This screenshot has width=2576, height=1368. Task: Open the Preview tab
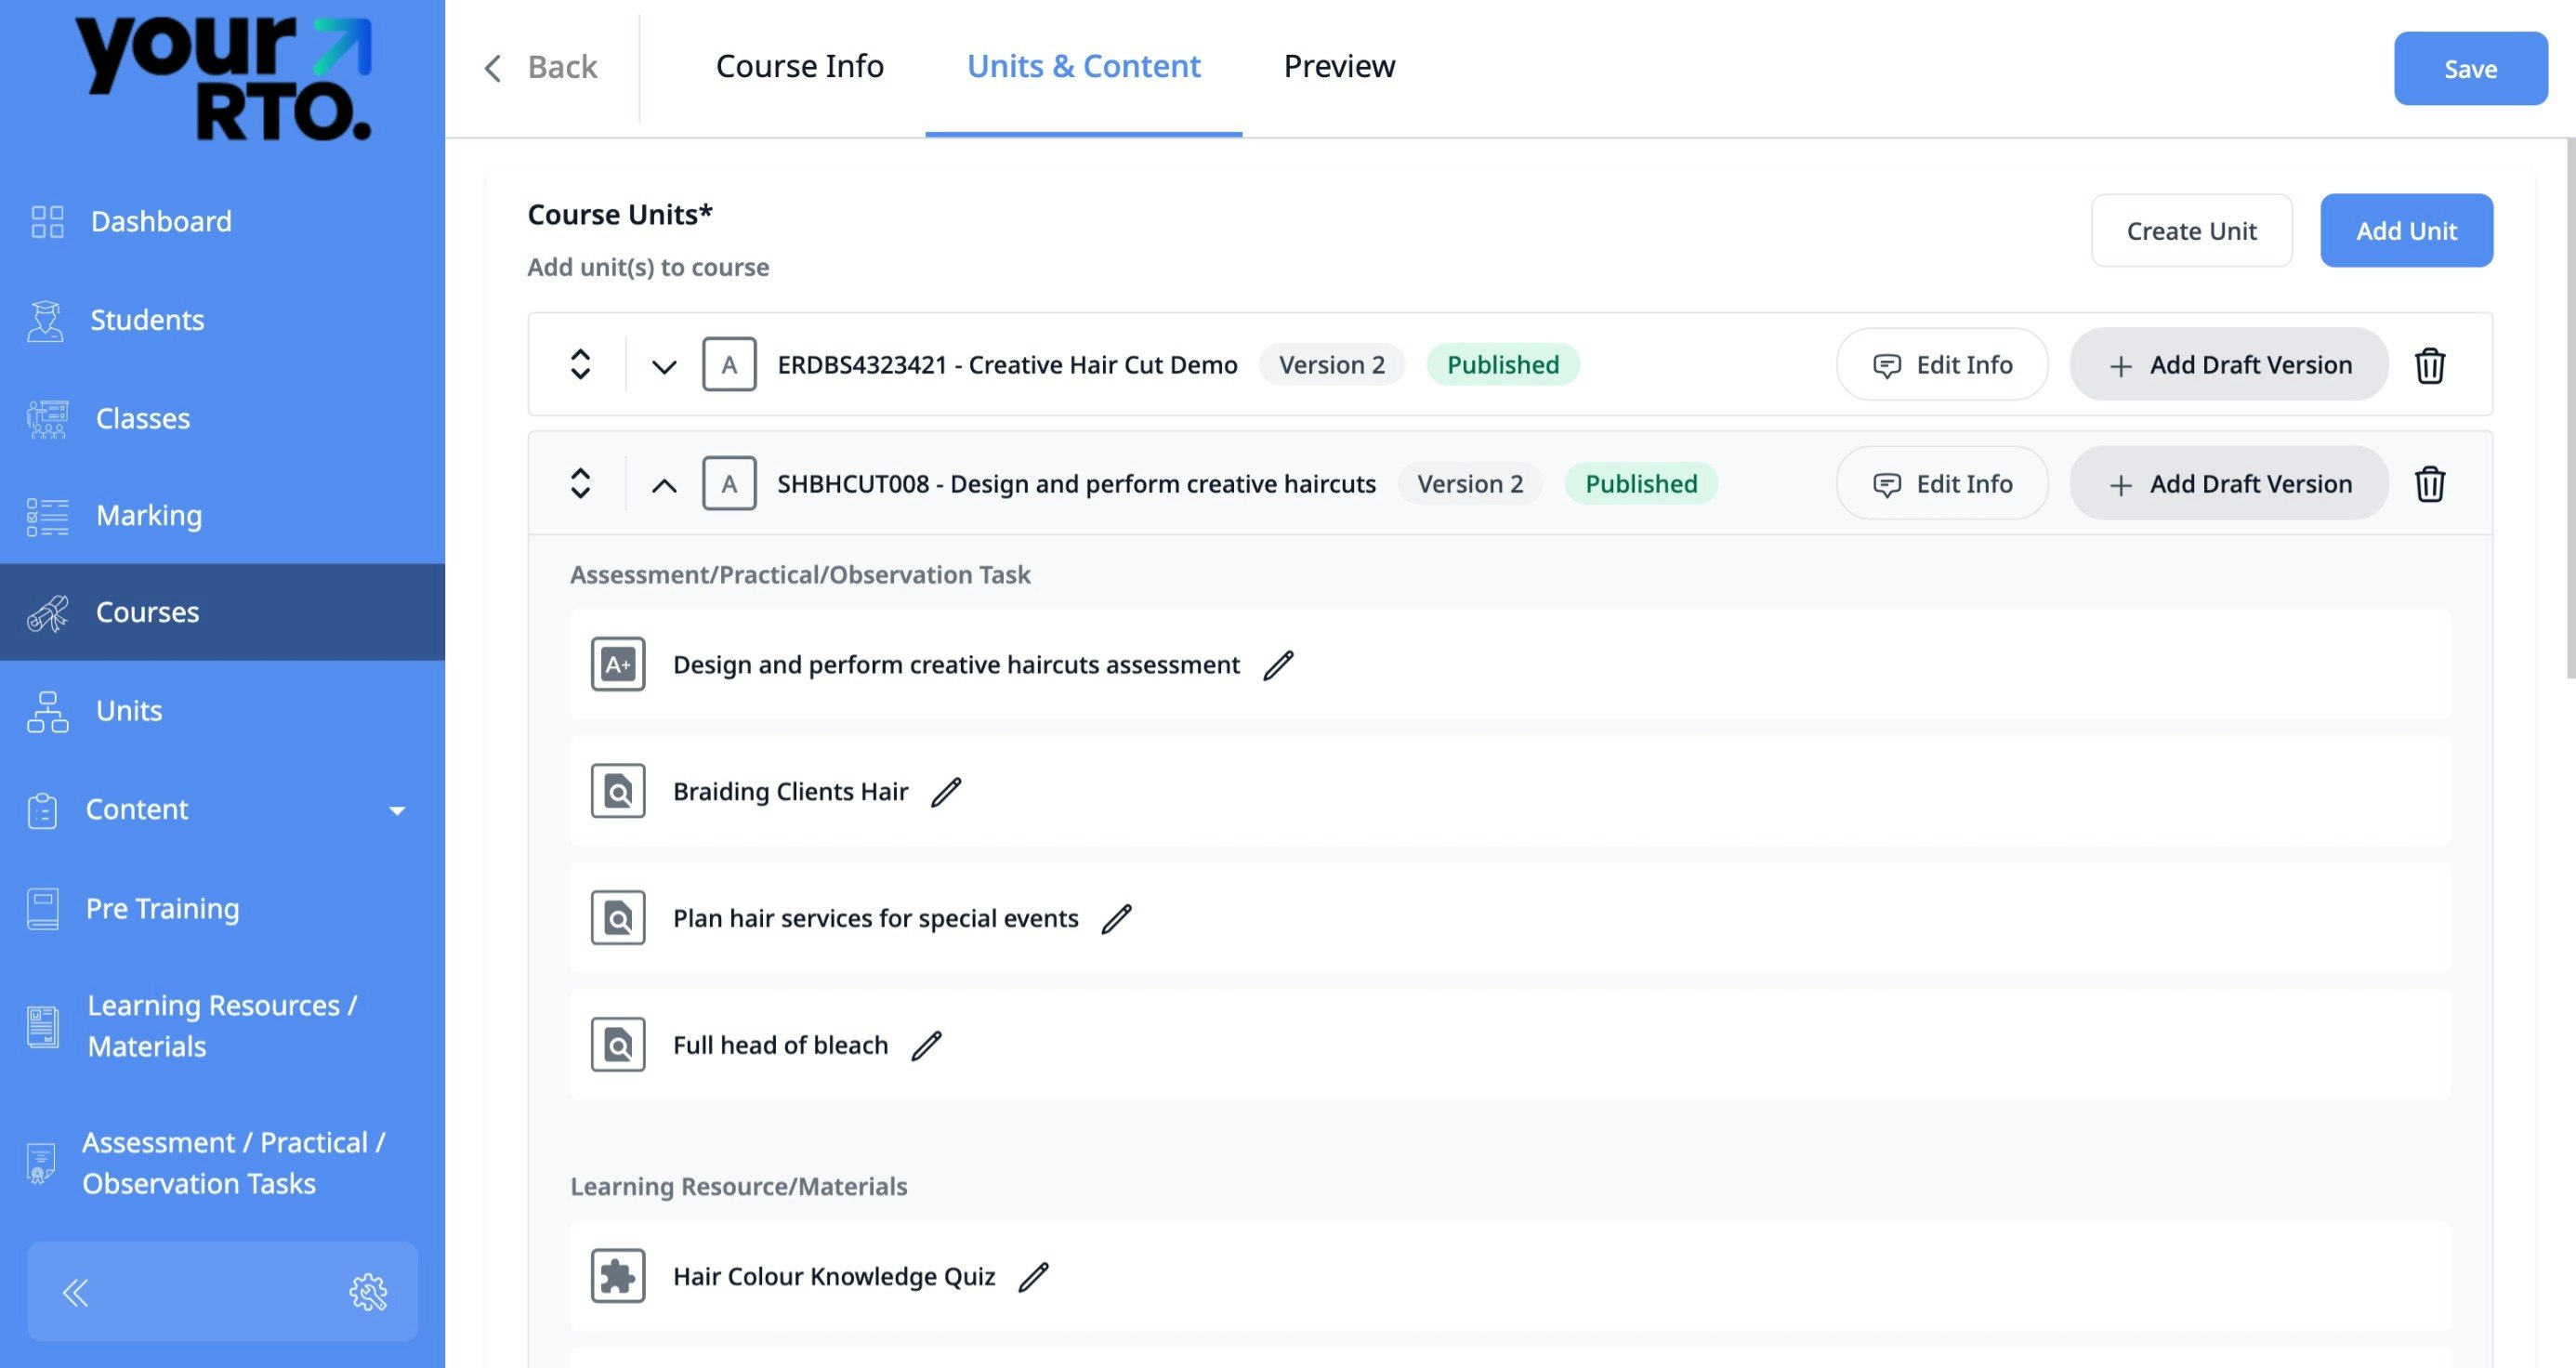point(1339,66)
